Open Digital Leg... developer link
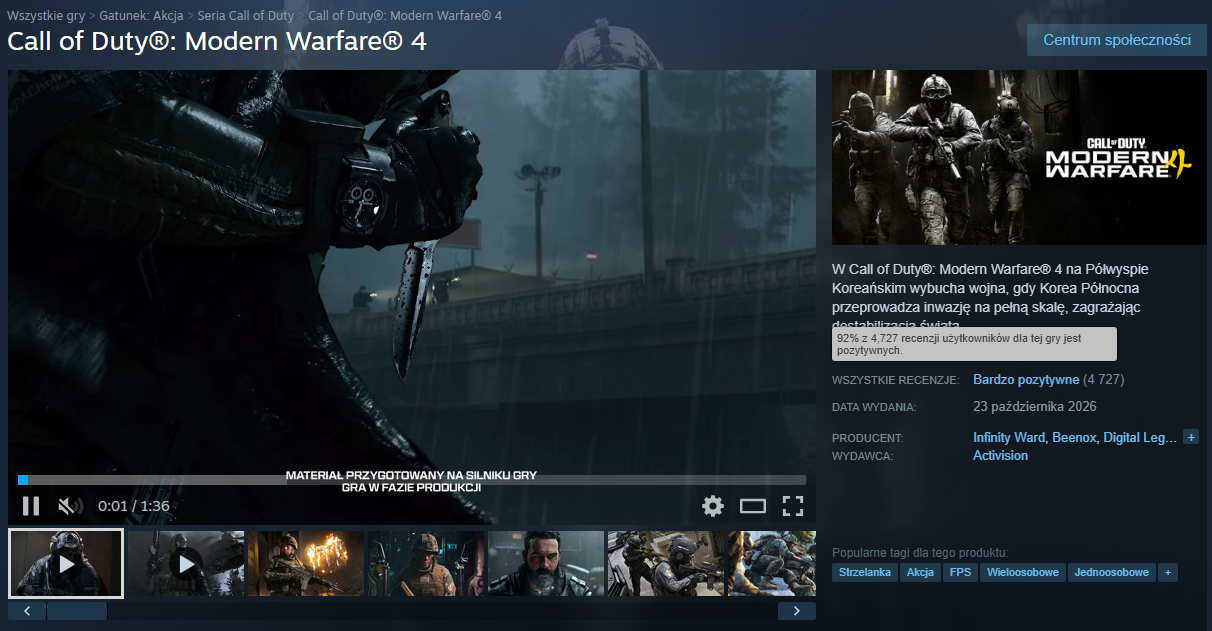 [x=1140, y=438]
